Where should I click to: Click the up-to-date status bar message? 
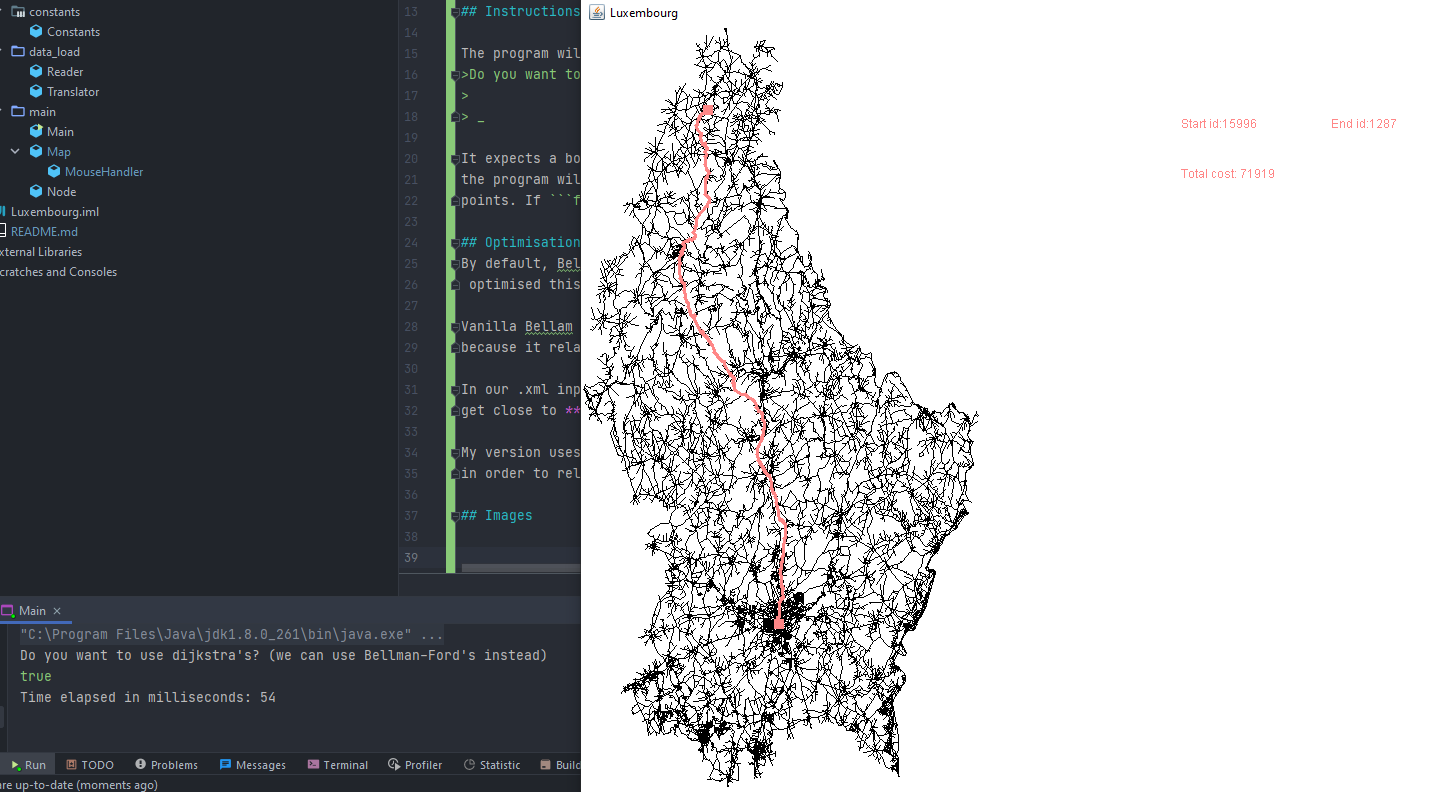tap(79, 785)
